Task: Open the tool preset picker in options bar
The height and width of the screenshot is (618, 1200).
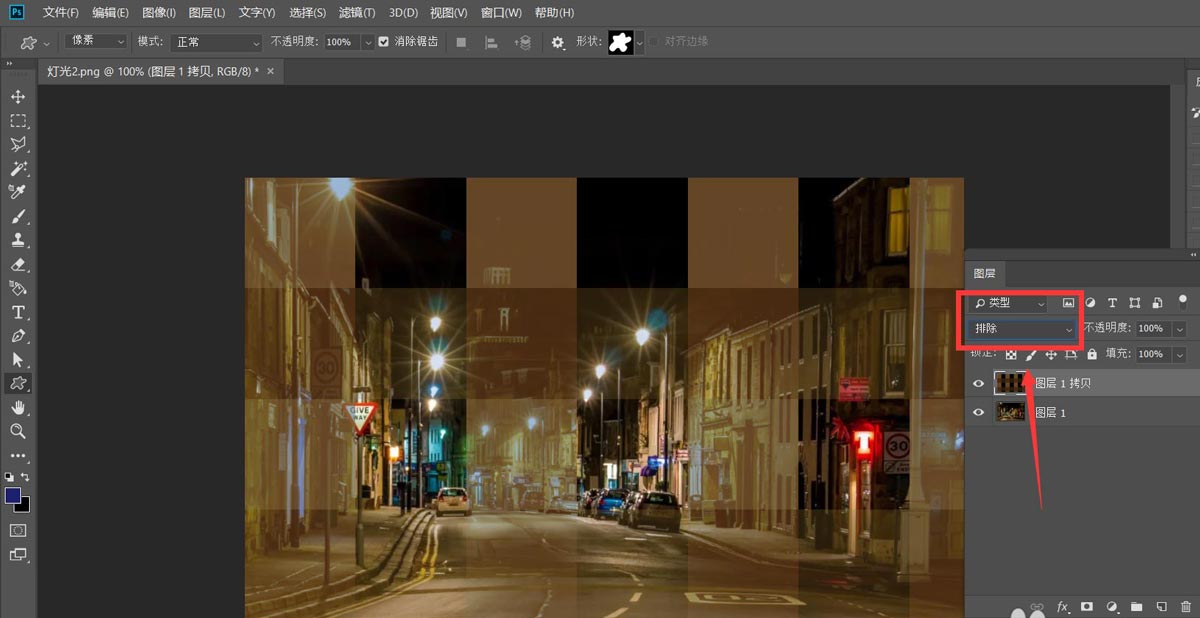Action: (x=34, y=42)
